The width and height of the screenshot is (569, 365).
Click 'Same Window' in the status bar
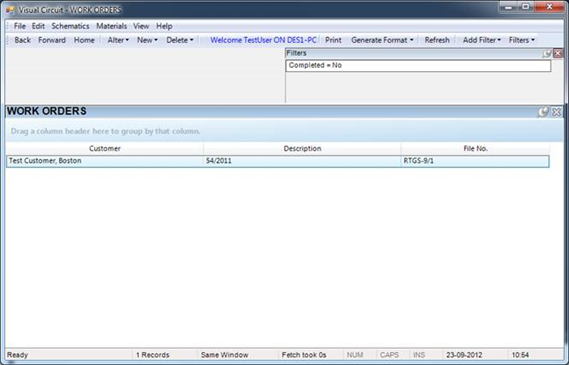click(x=225, y=355)
